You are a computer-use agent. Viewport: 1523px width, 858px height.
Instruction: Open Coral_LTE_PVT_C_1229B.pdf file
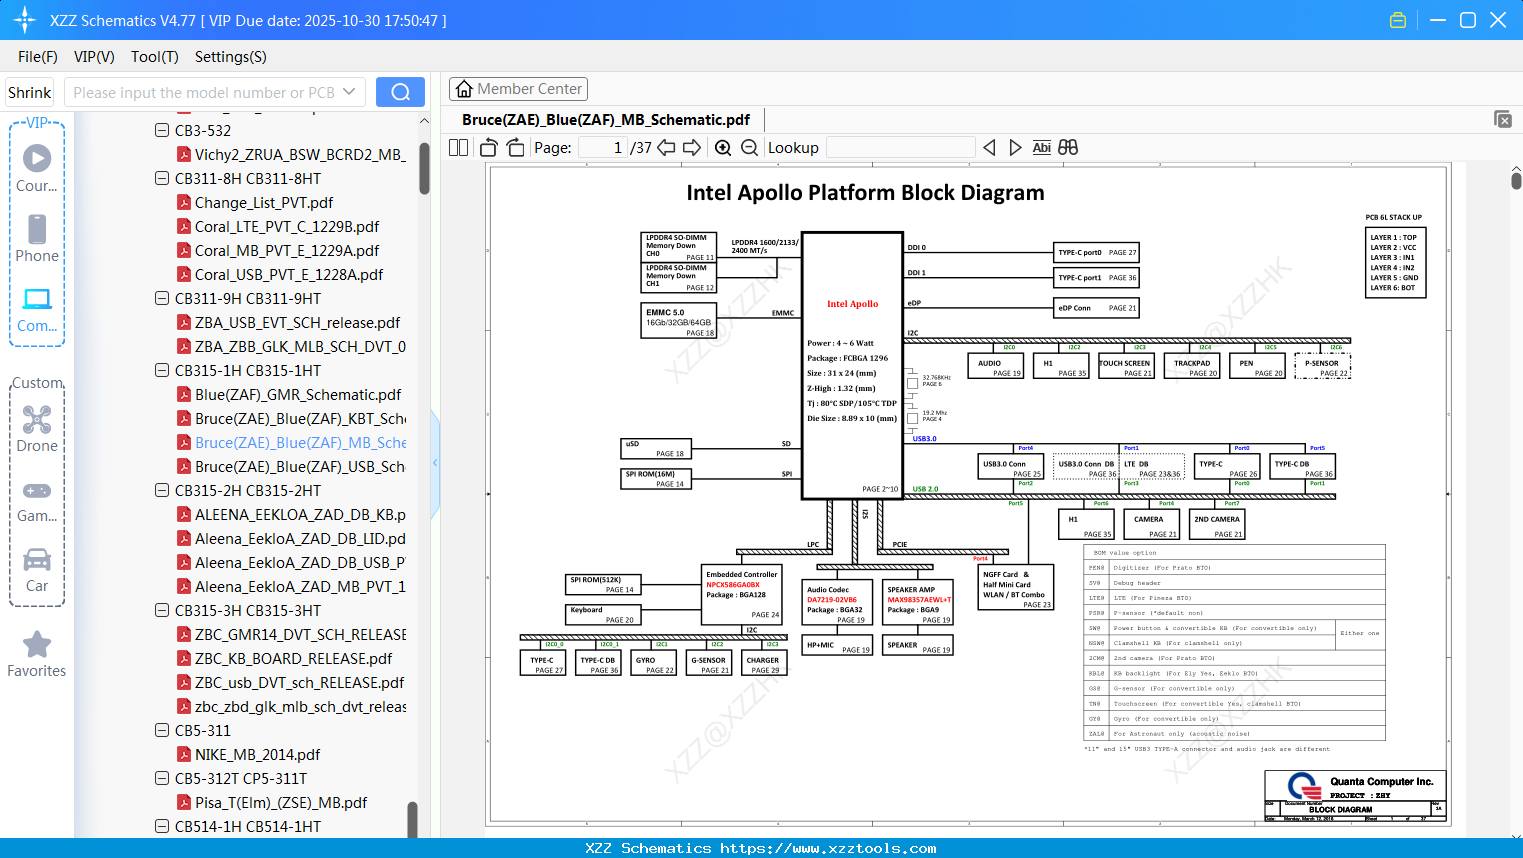click(x=287, y=226)
